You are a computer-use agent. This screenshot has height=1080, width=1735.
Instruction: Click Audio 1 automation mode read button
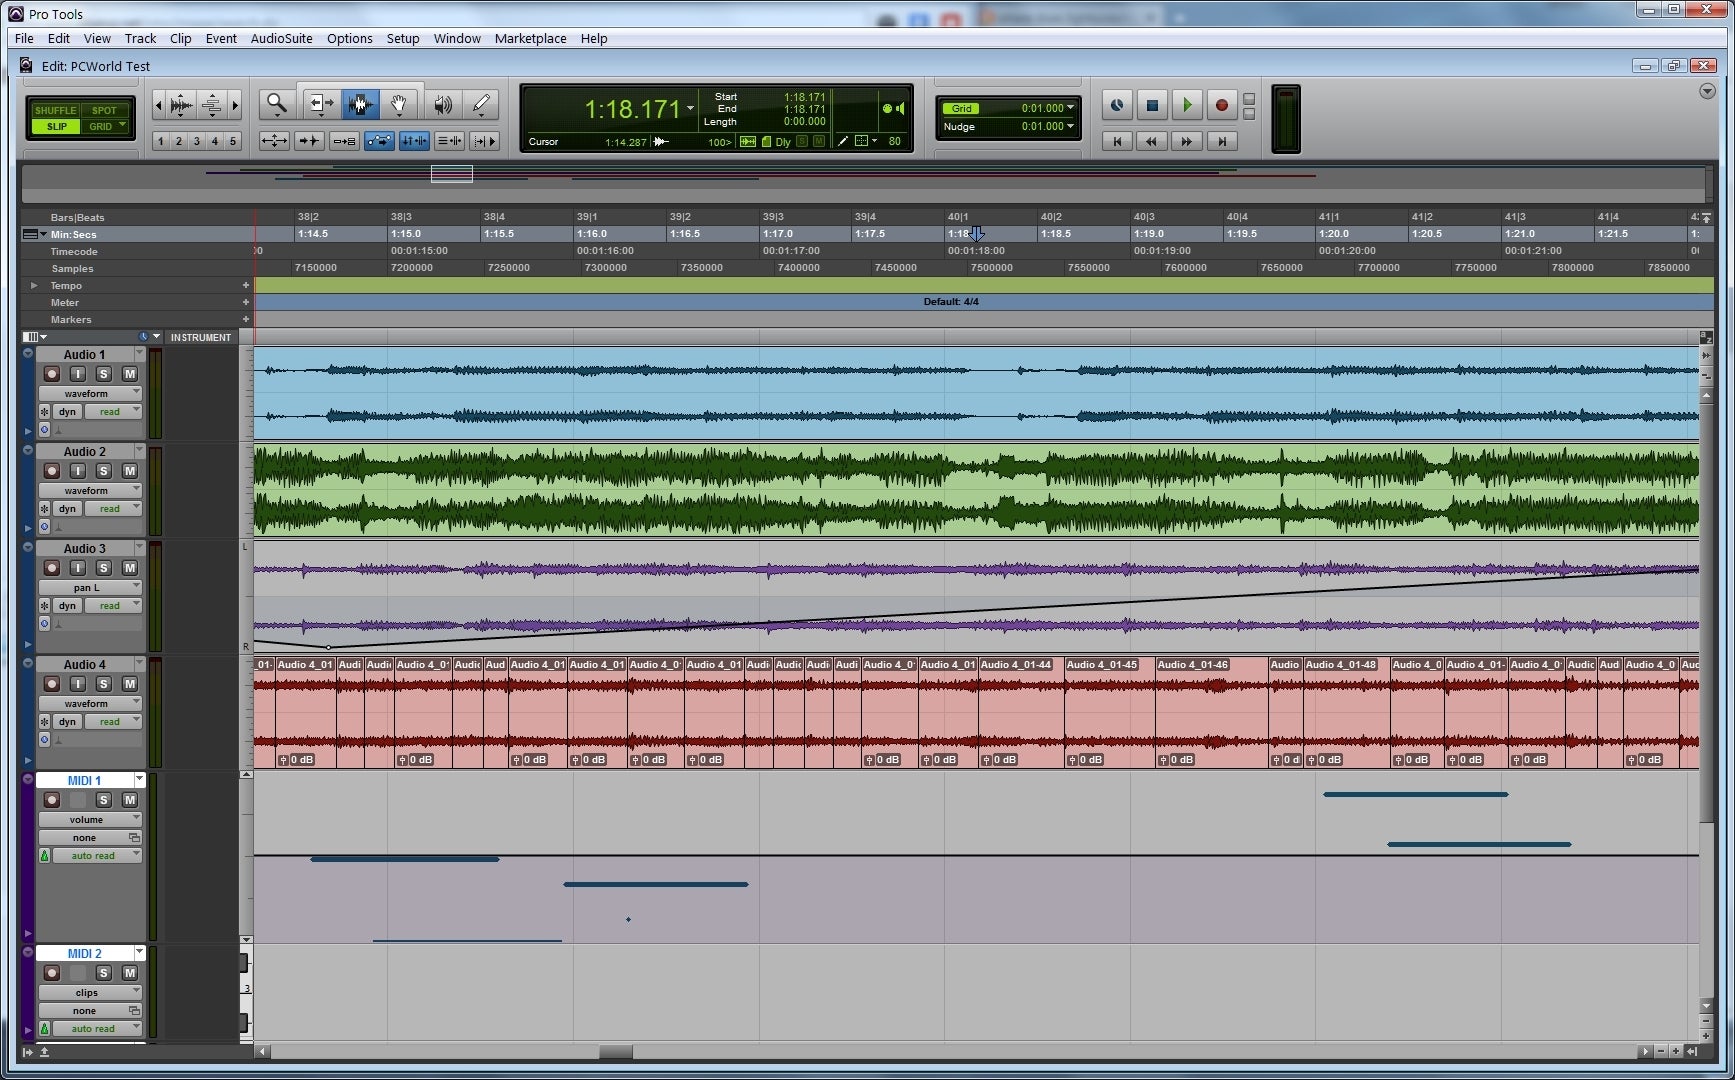[112, 412]
